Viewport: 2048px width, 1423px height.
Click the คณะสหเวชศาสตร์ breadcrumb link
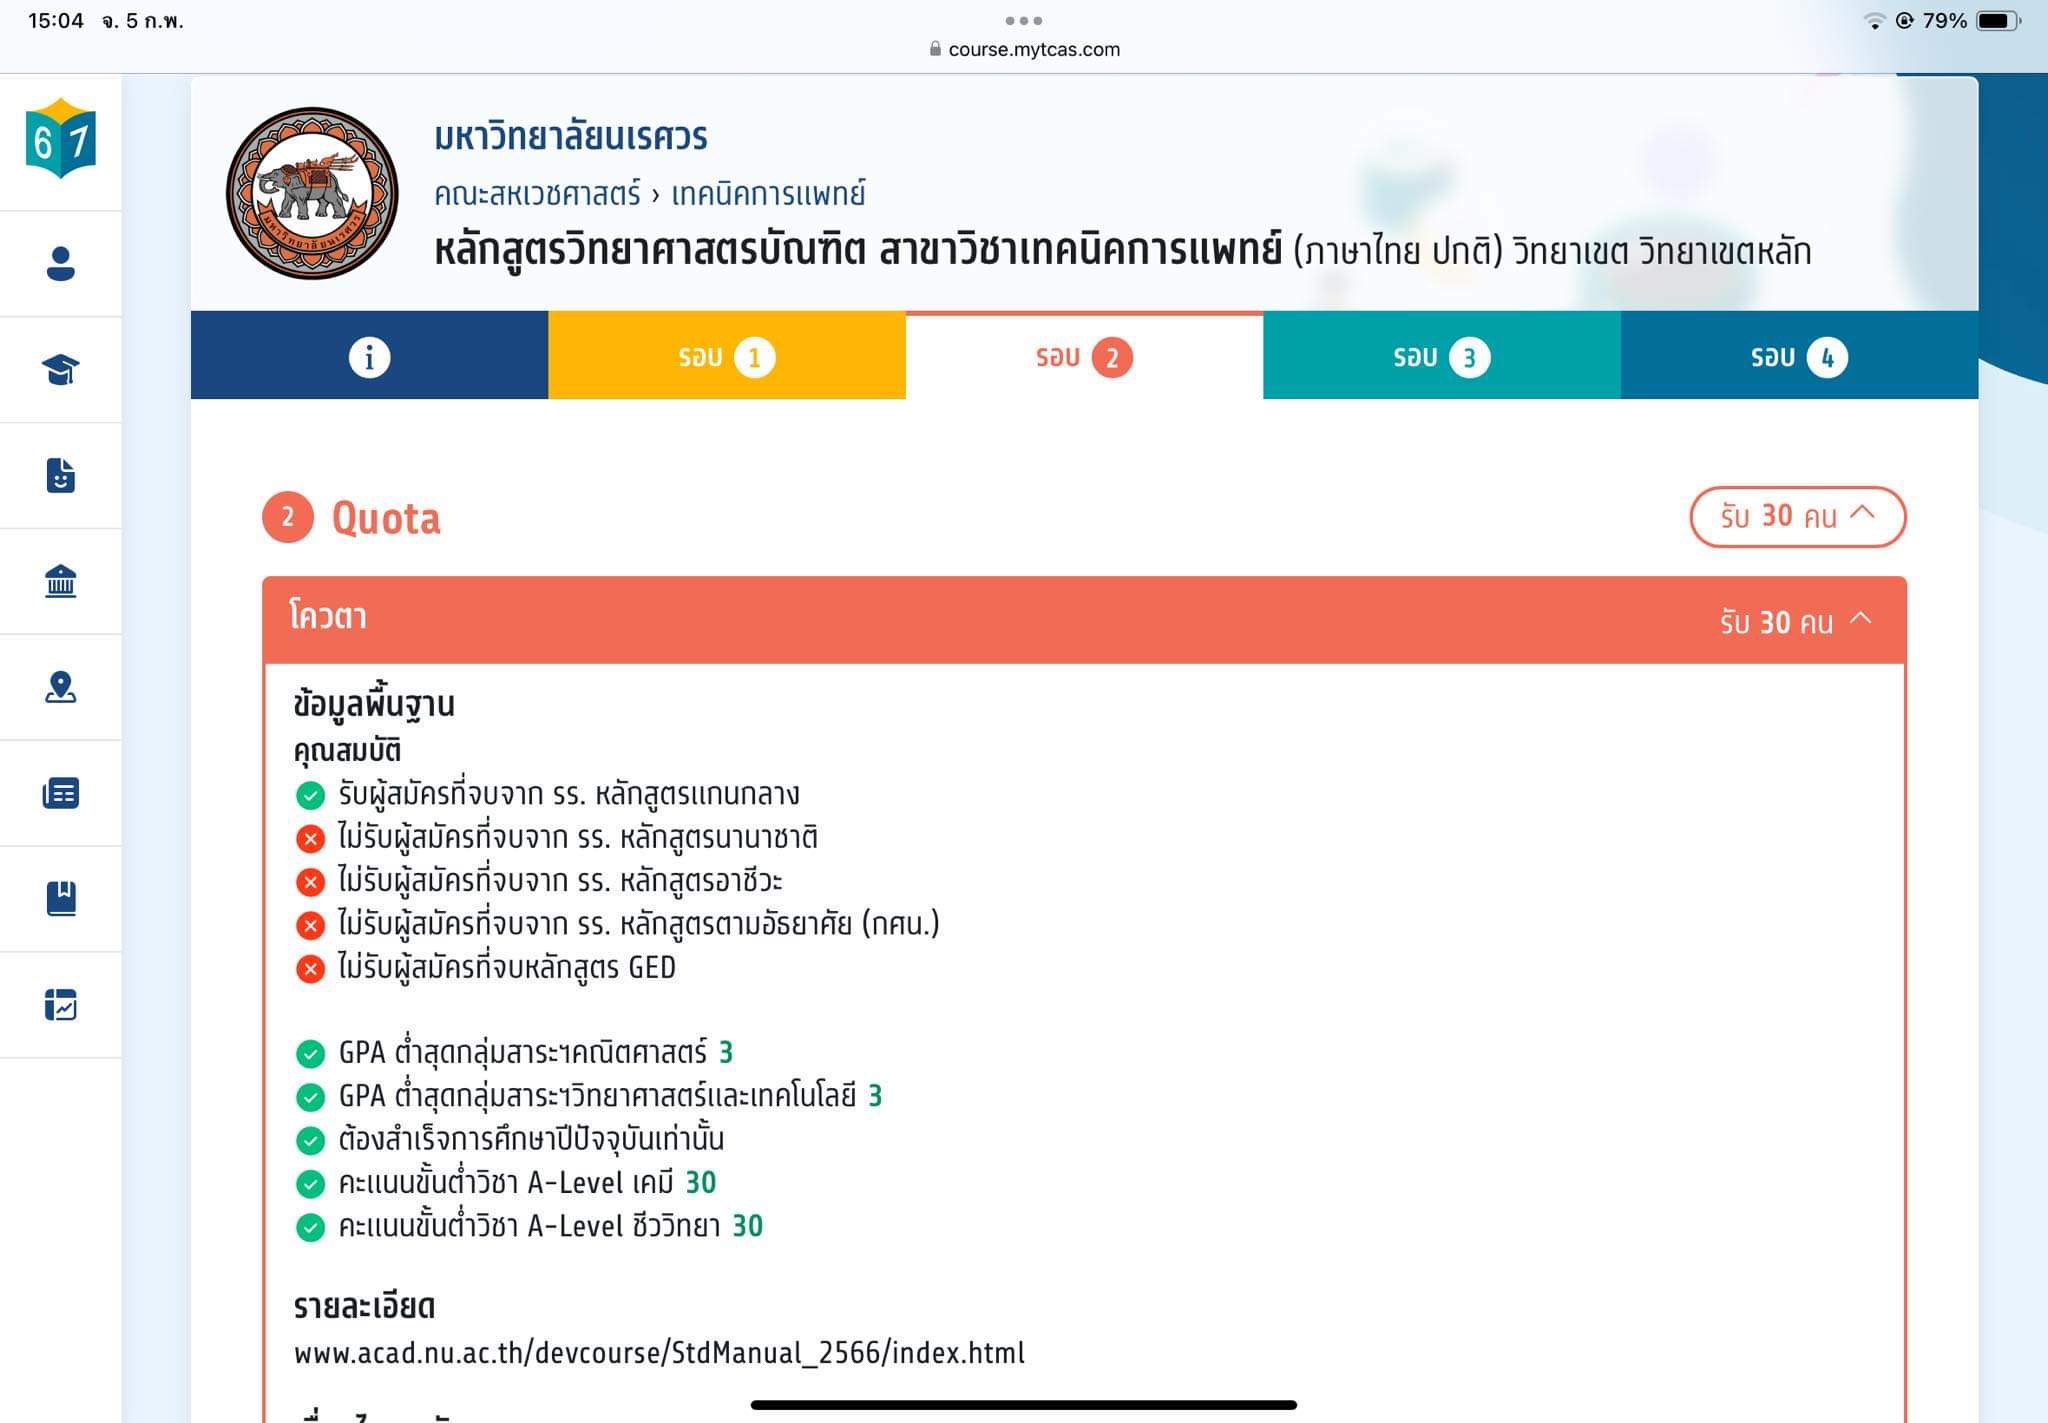[537, 194]
